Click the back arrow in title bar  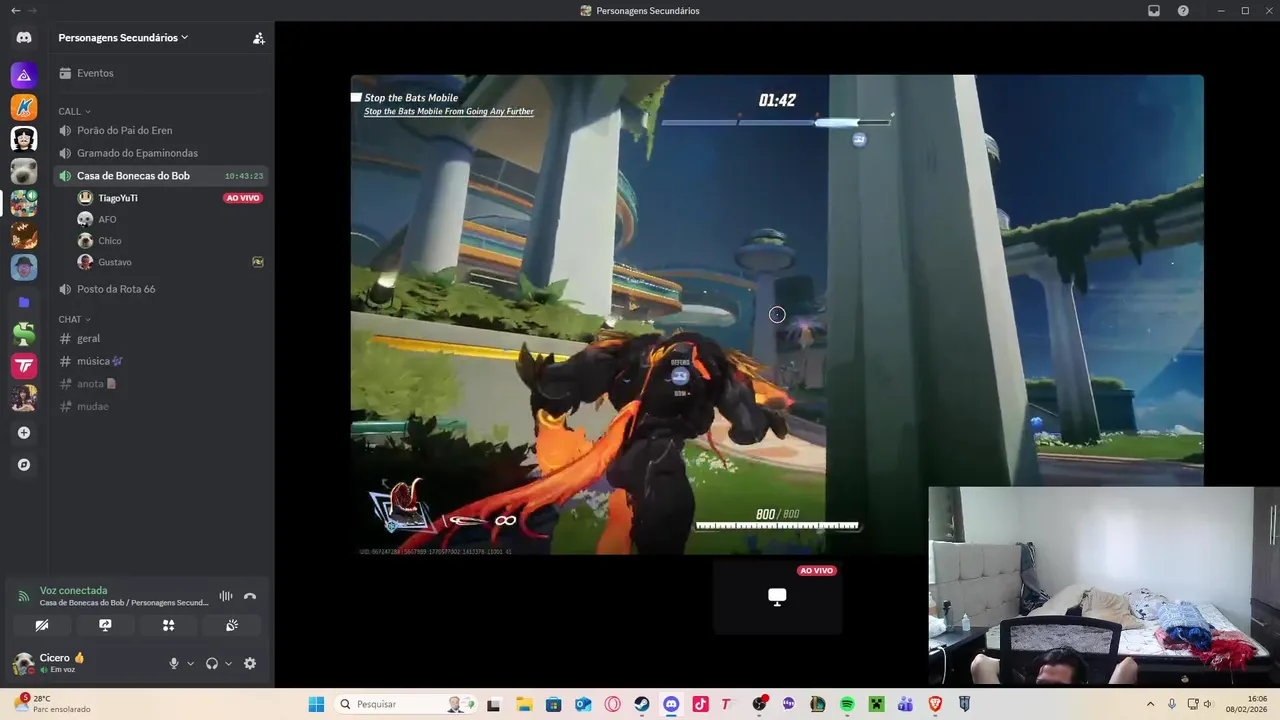click(15, 10)
